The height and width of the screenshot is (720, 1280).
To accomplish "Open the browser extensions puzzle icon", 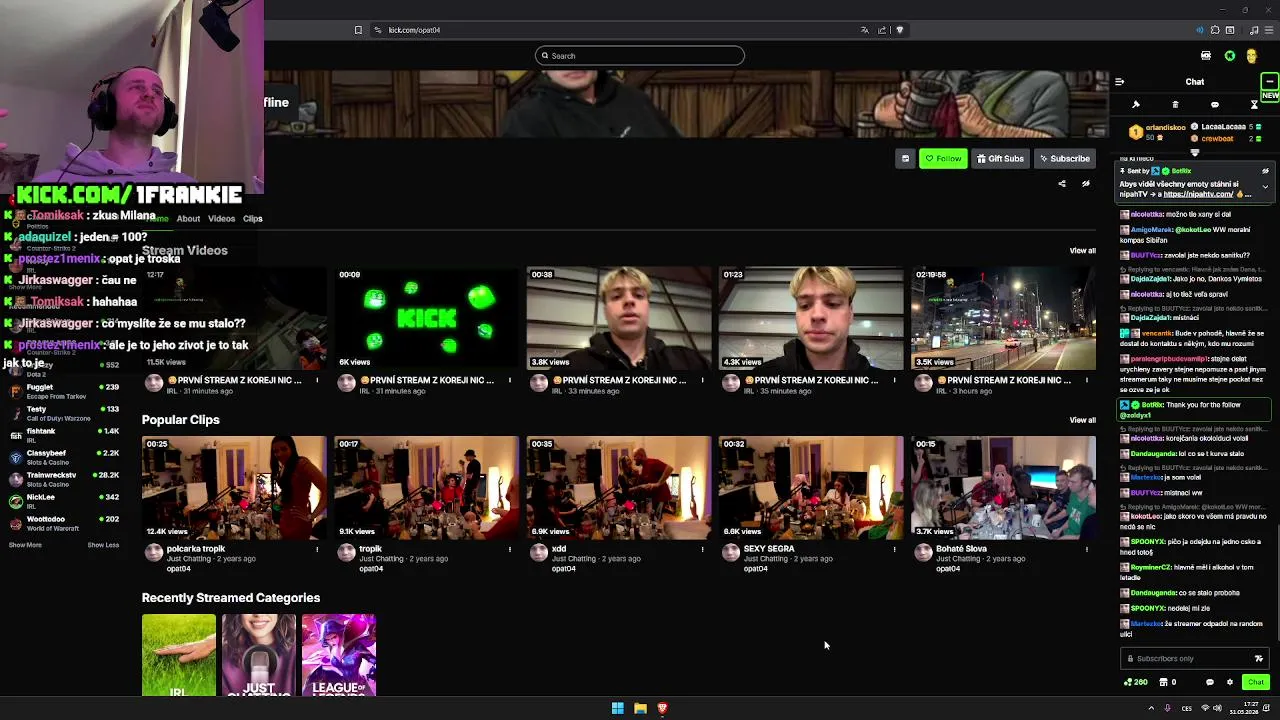I will (x=1215, y=30).
